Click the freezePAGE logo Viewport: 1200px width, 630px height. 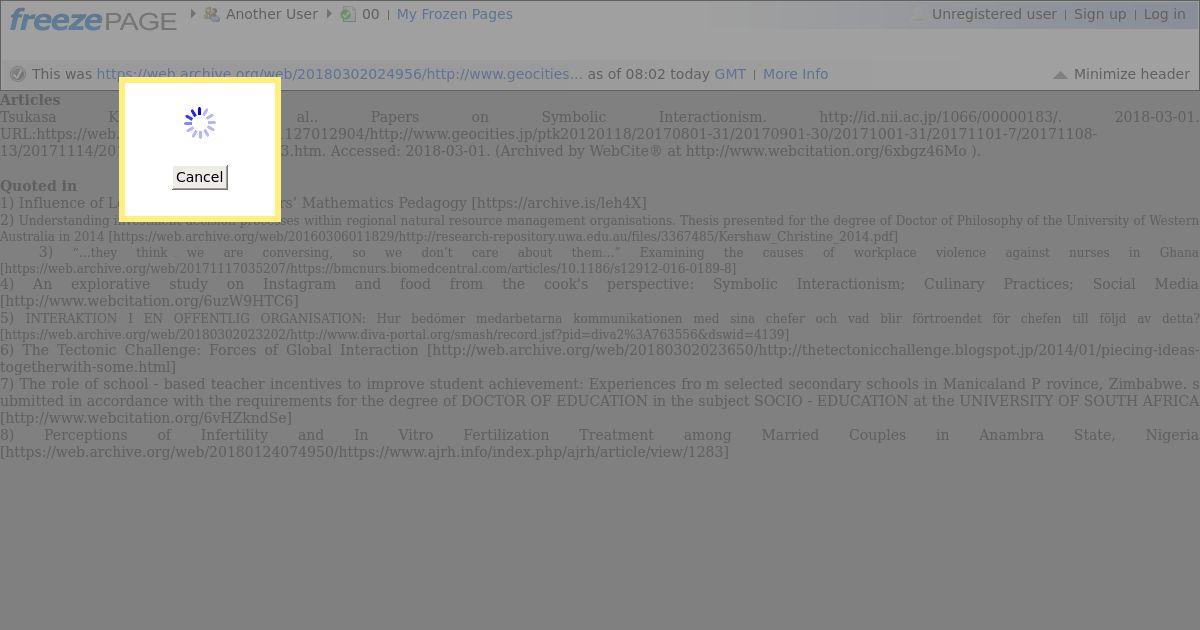coord(93,20)
